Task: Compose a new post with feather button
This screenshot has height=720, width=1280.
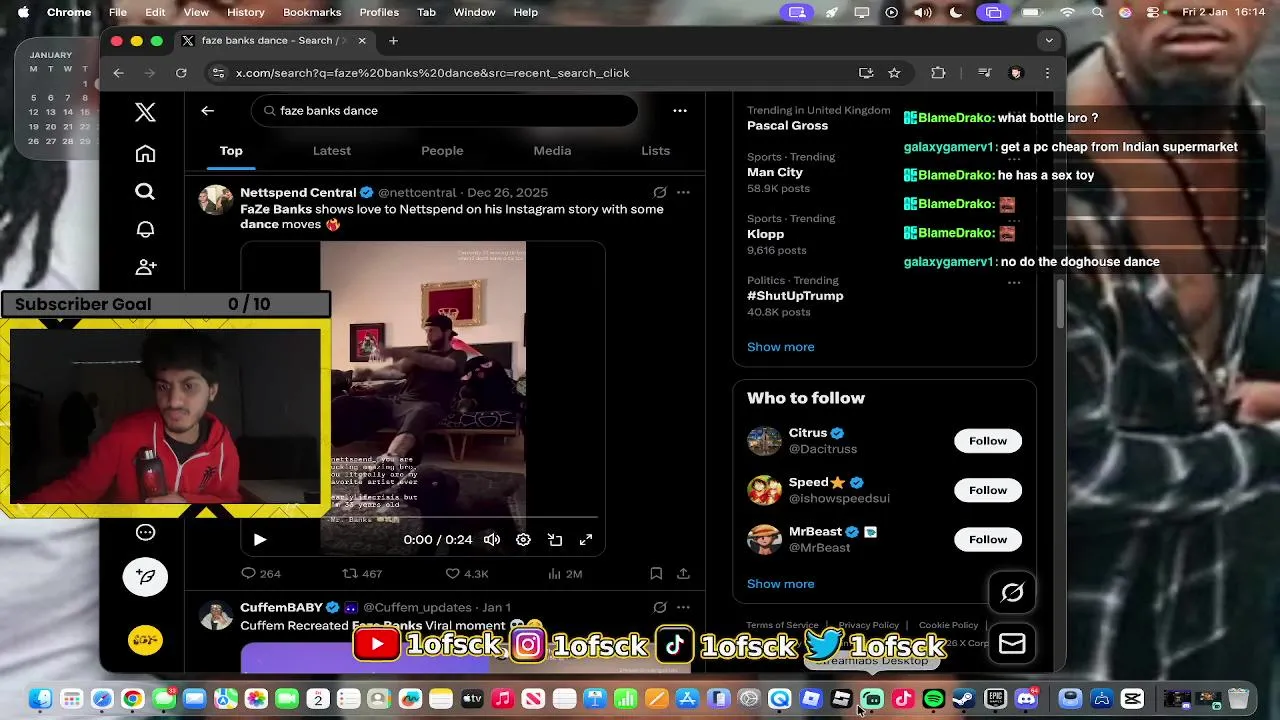Action: pos(145,576)
